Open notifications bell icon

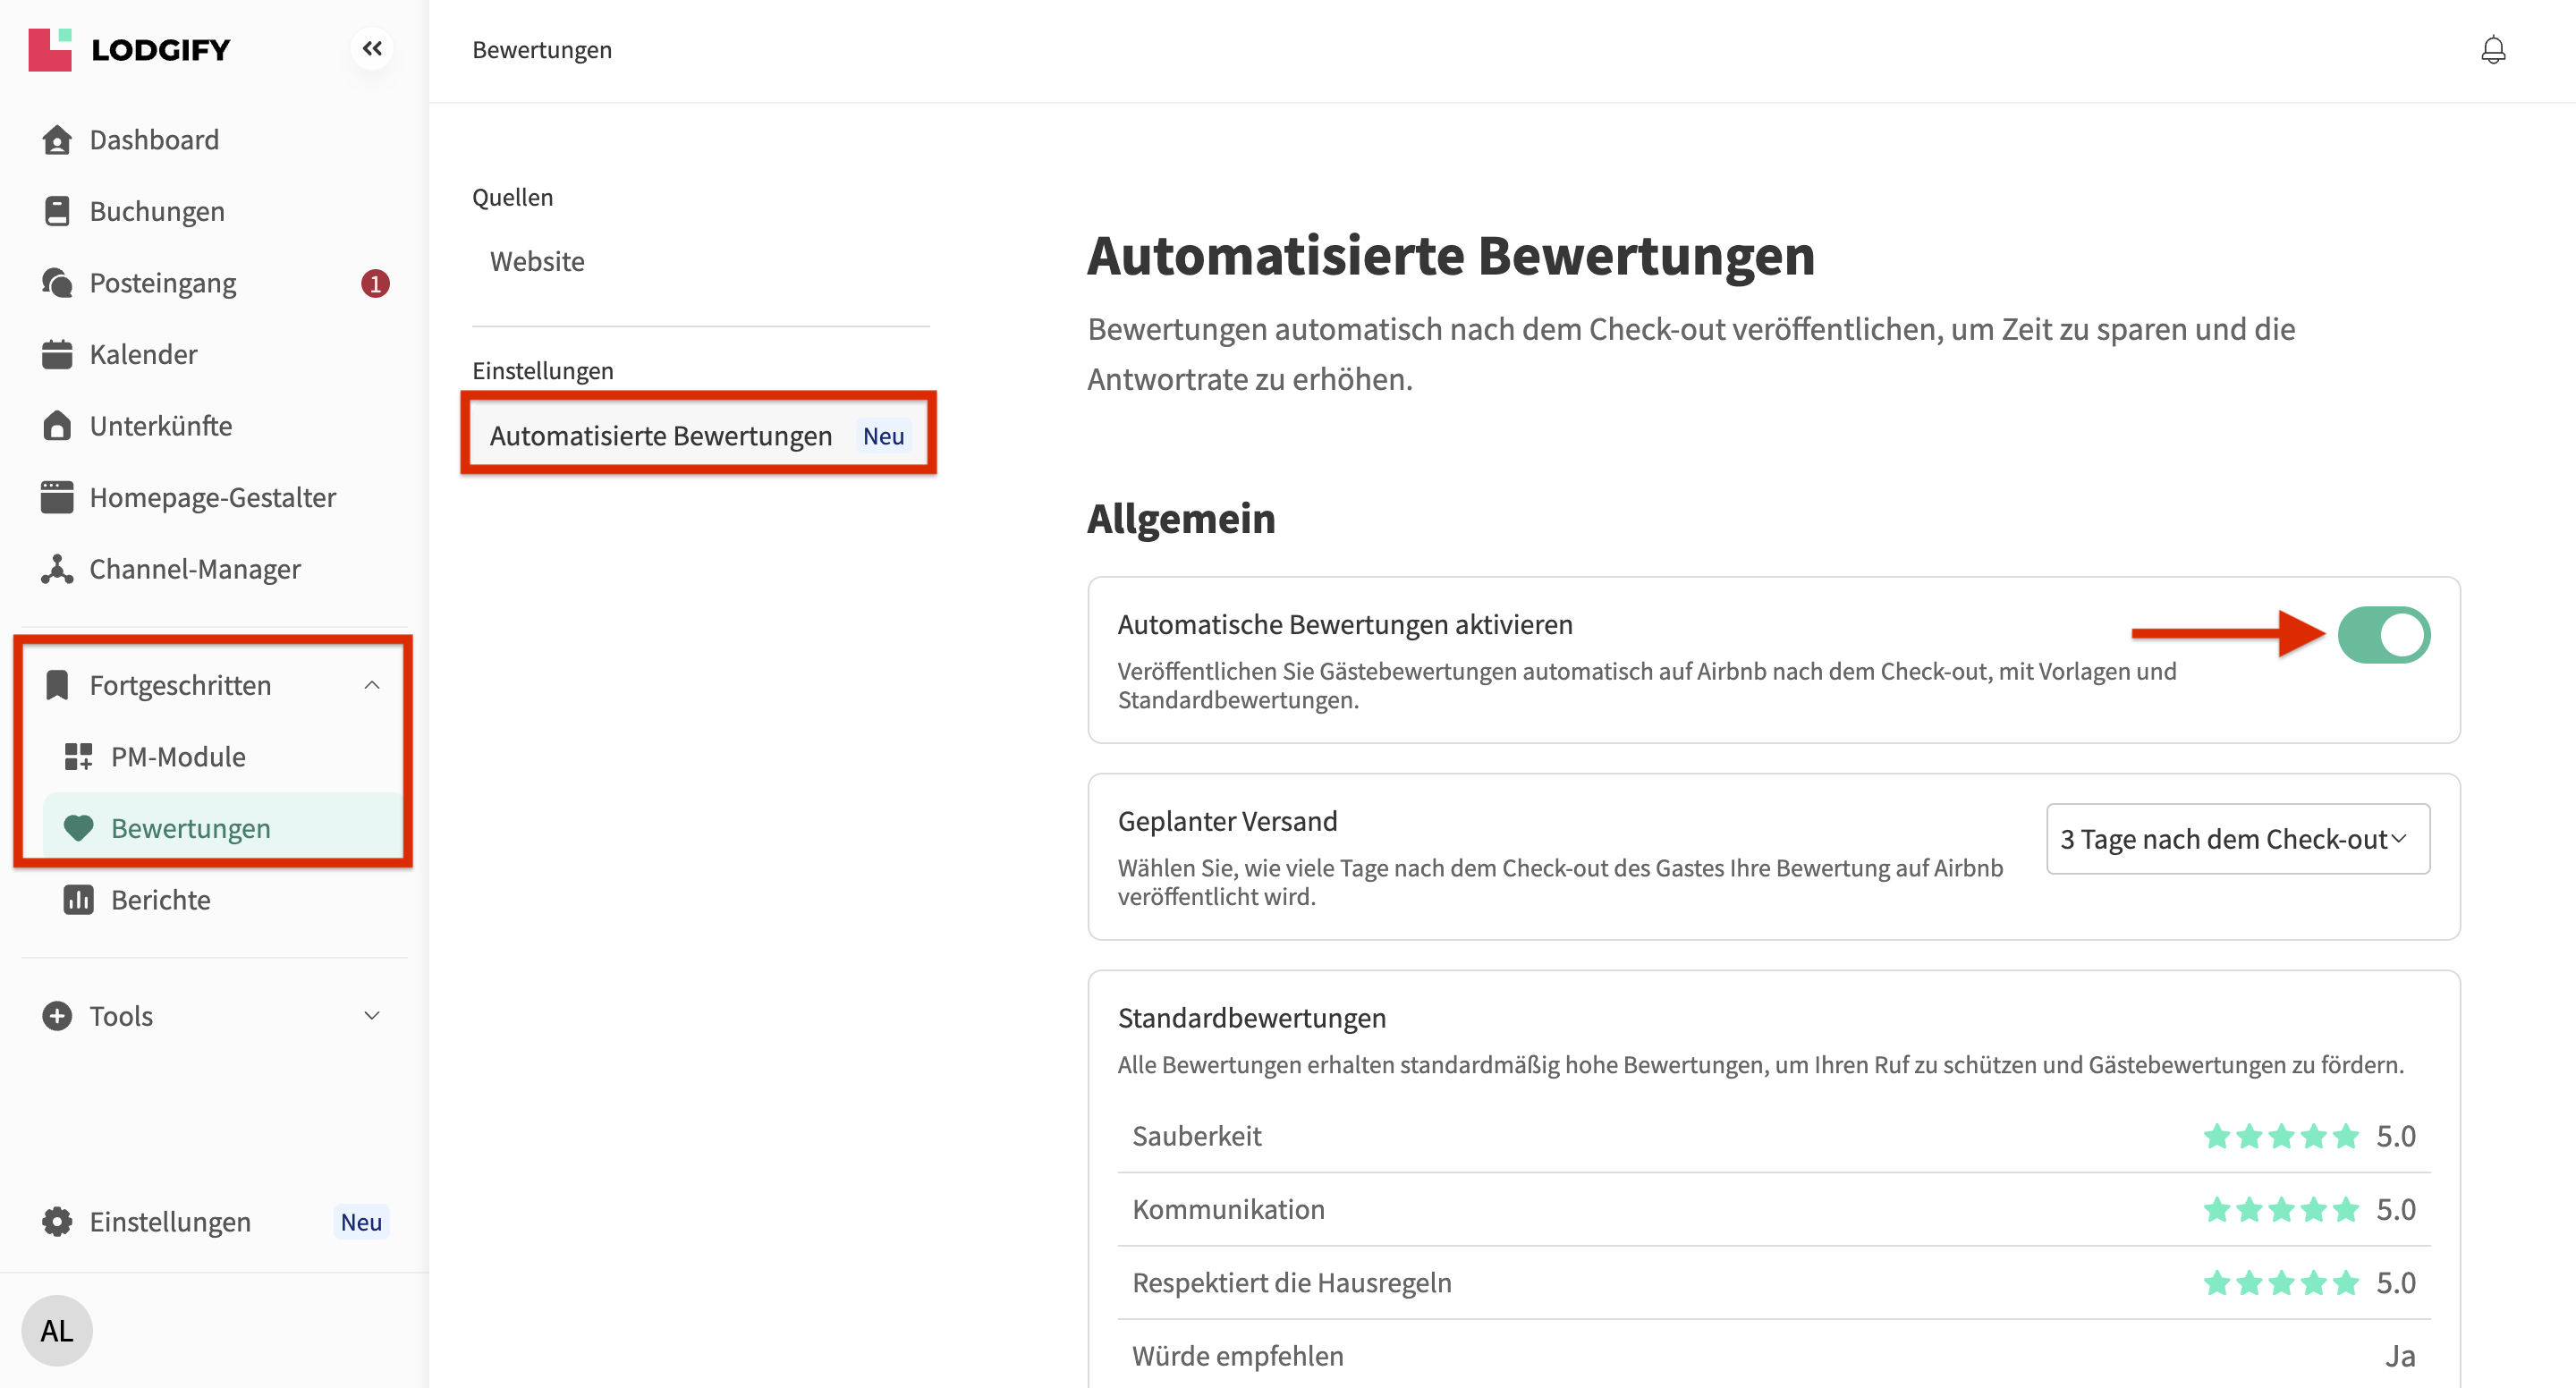coord(2493,50)
